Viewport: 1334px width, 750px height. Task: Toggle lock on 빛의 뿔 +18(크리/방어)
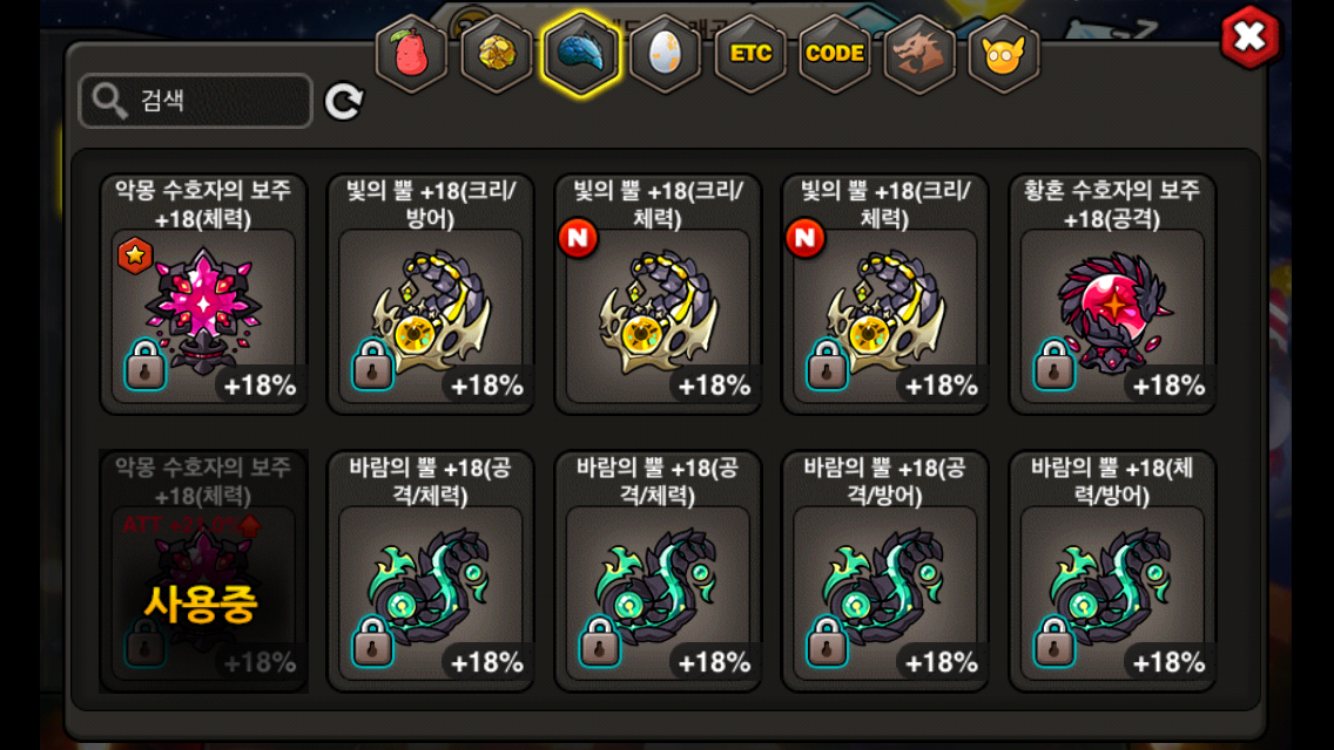(x=373, y=364)
